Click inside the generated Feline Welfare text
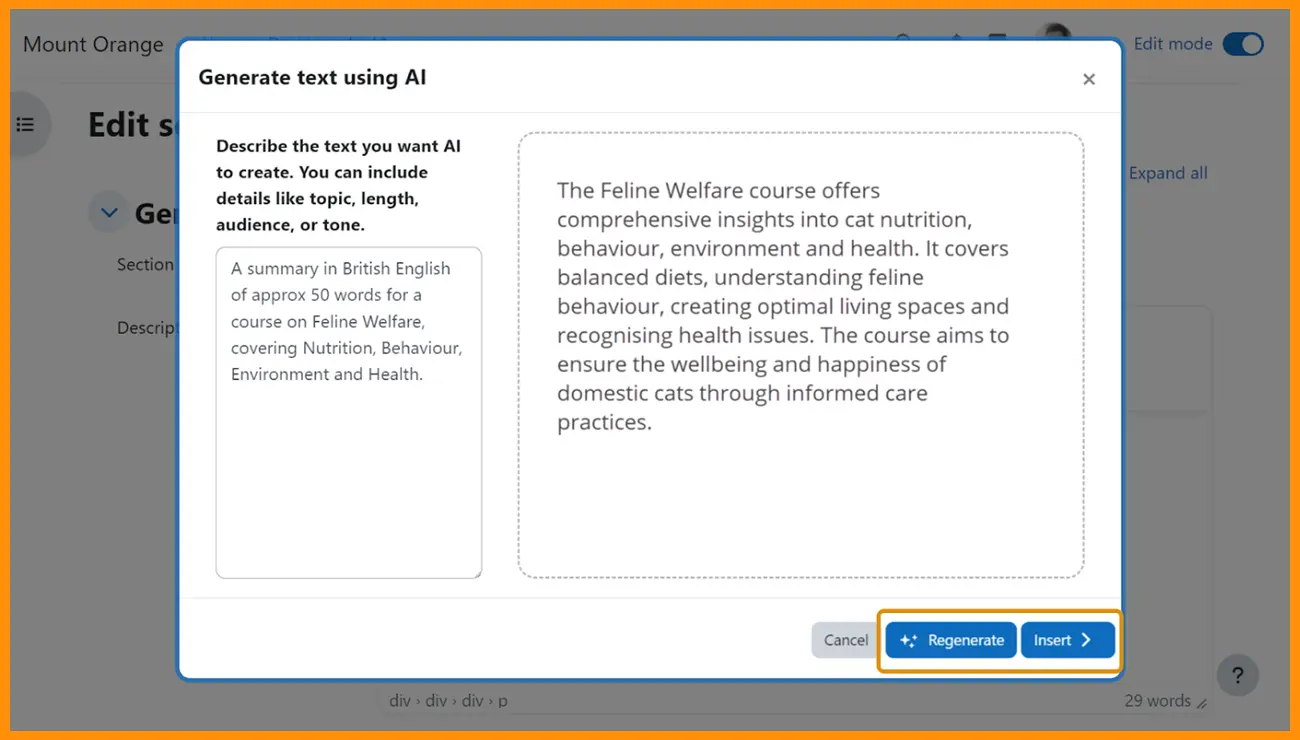Viewport: 1300px width, 740px height. [782, 306]
